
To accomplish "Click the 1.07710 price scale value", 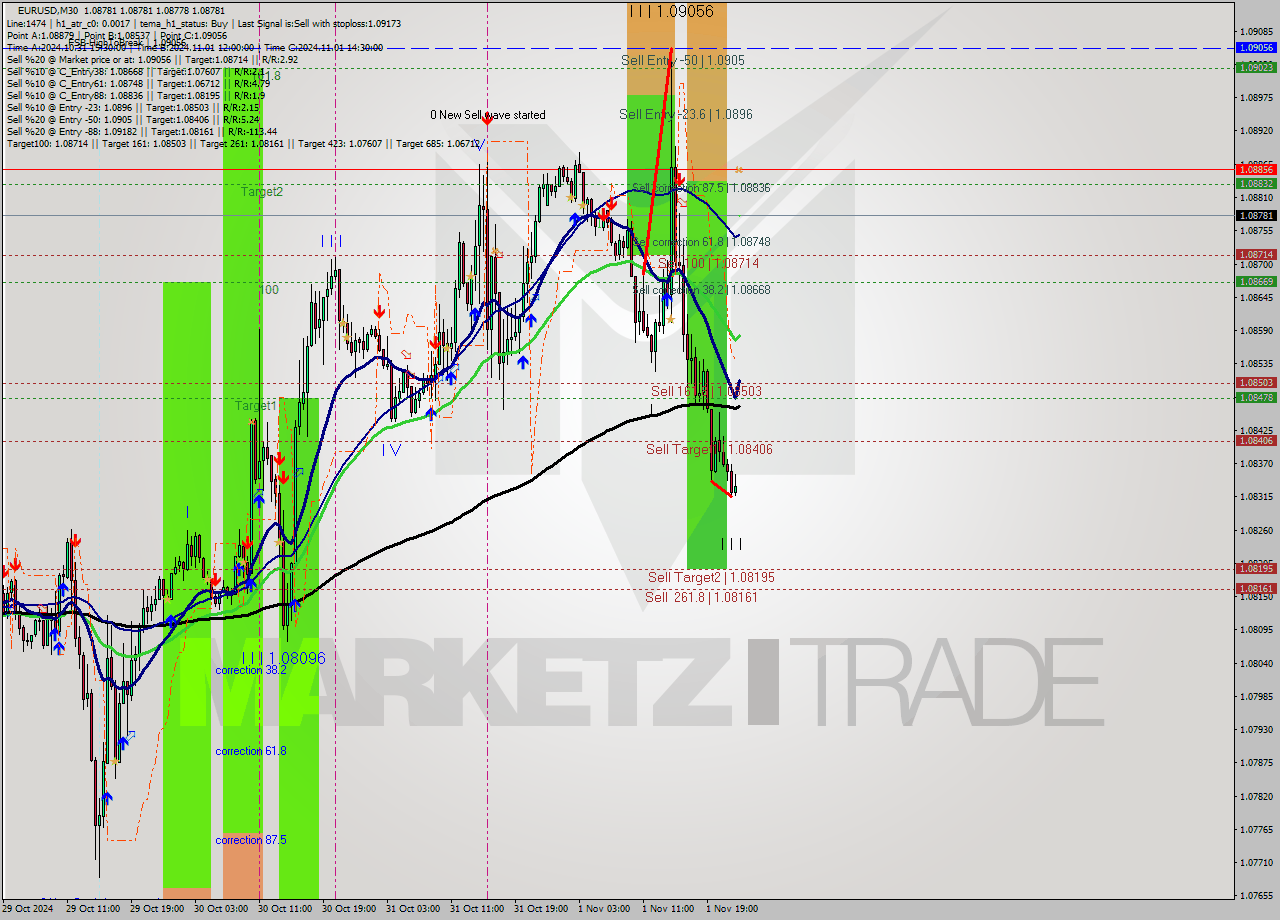I will point(1256,862).
